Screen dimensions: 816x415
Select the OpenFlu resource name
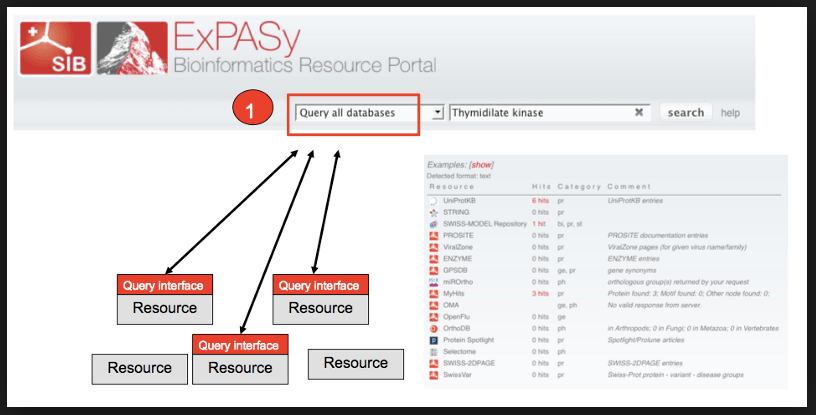[457, 317]
